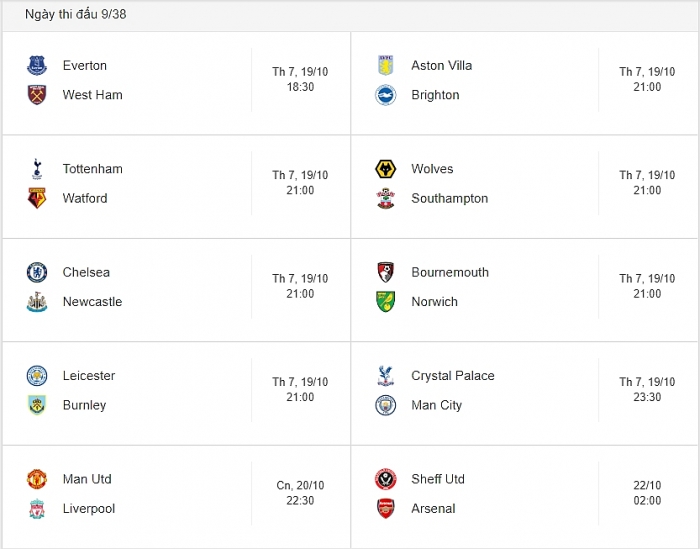Image resolution: width=700 pixels, height=549 pixels.
Task: Open the Bournemouth team name
Action: tap(450, 272)
